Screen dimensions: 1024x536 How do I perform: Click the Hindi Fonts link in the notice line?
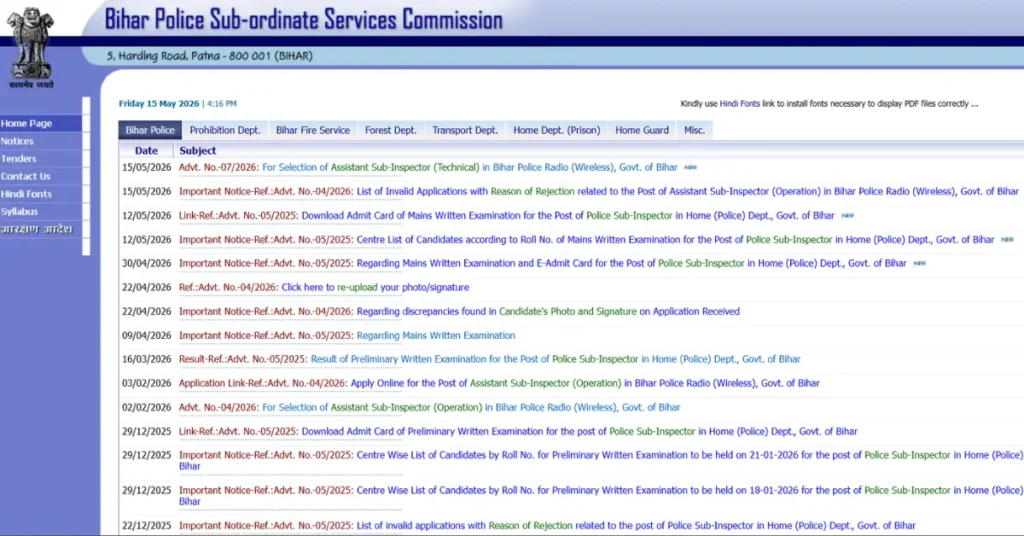point(740,104)
